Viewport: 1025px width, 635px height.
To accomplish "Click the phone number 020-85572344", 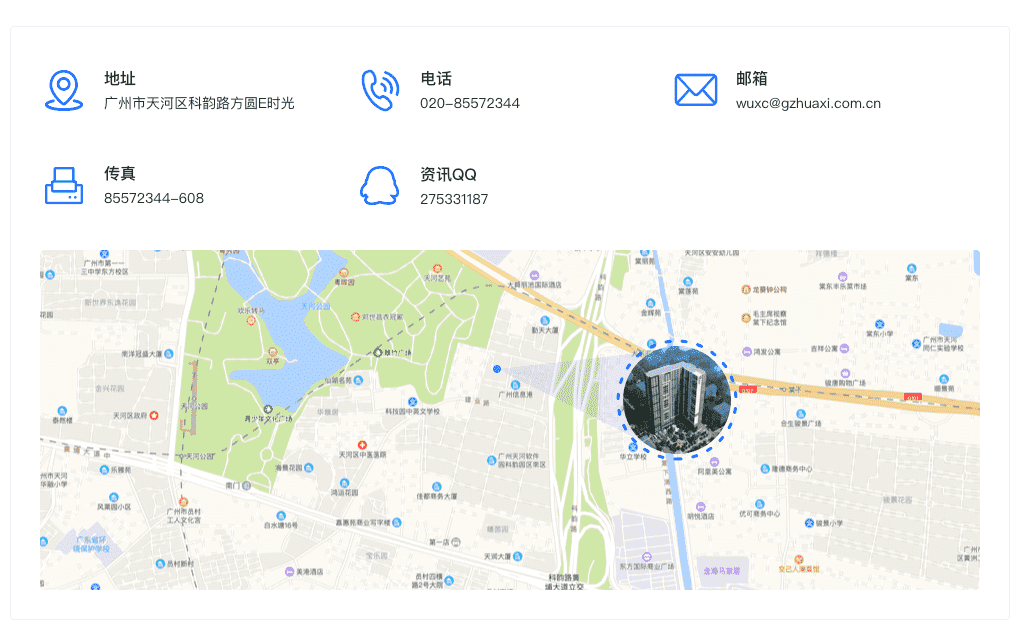I will (x=469, y=103).
